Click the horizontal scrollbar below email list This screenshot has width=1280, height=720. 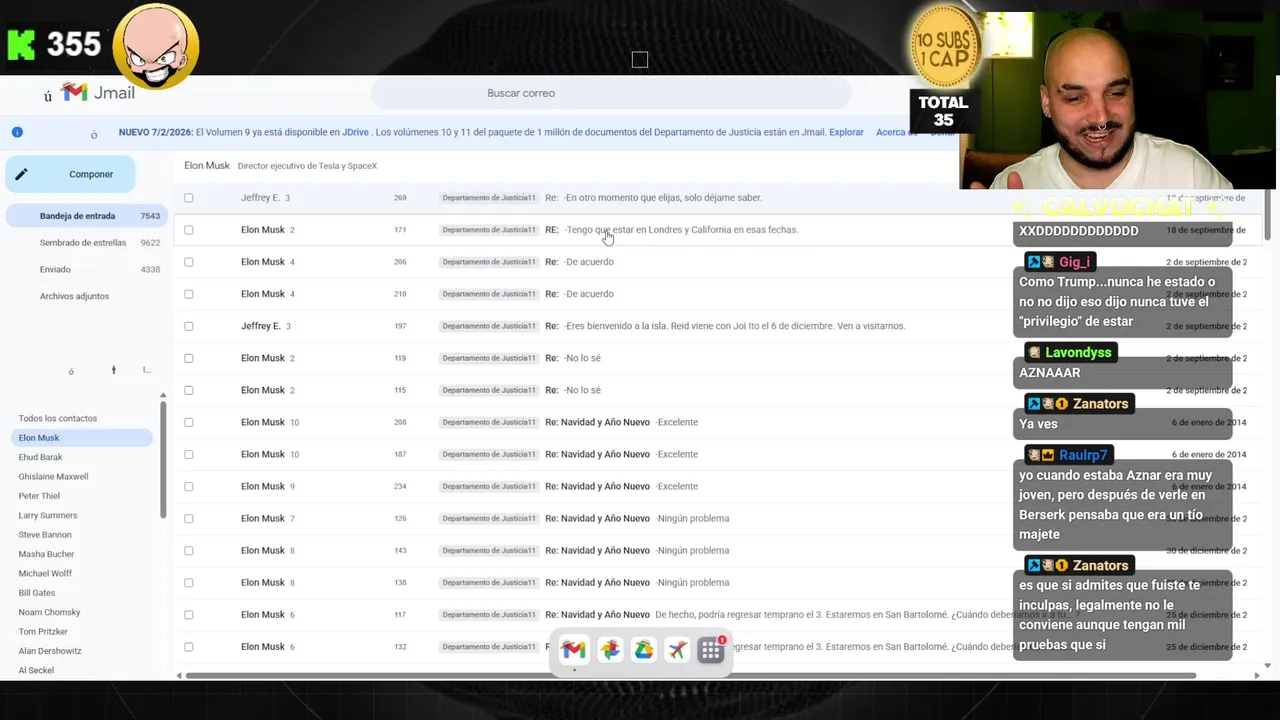tap(690, 676)
